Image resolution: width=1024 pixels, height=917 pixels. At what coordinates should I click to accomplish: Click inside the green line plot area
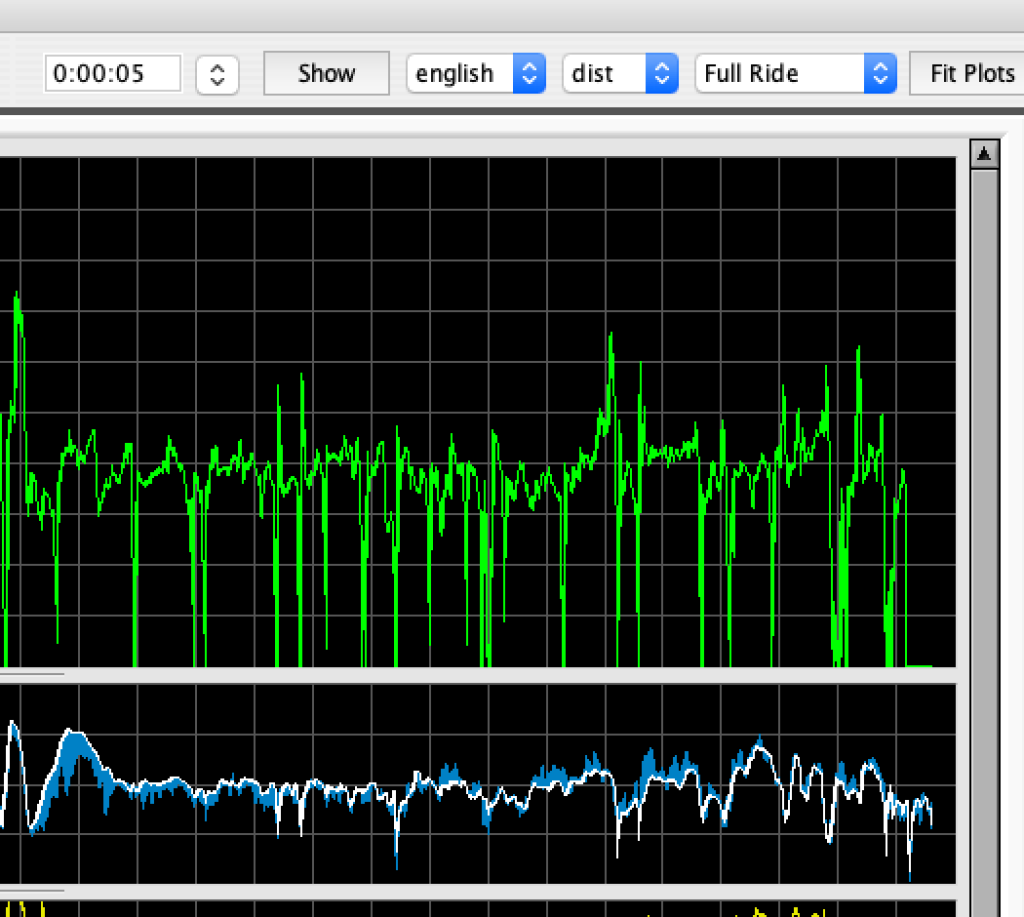[480, 300]
